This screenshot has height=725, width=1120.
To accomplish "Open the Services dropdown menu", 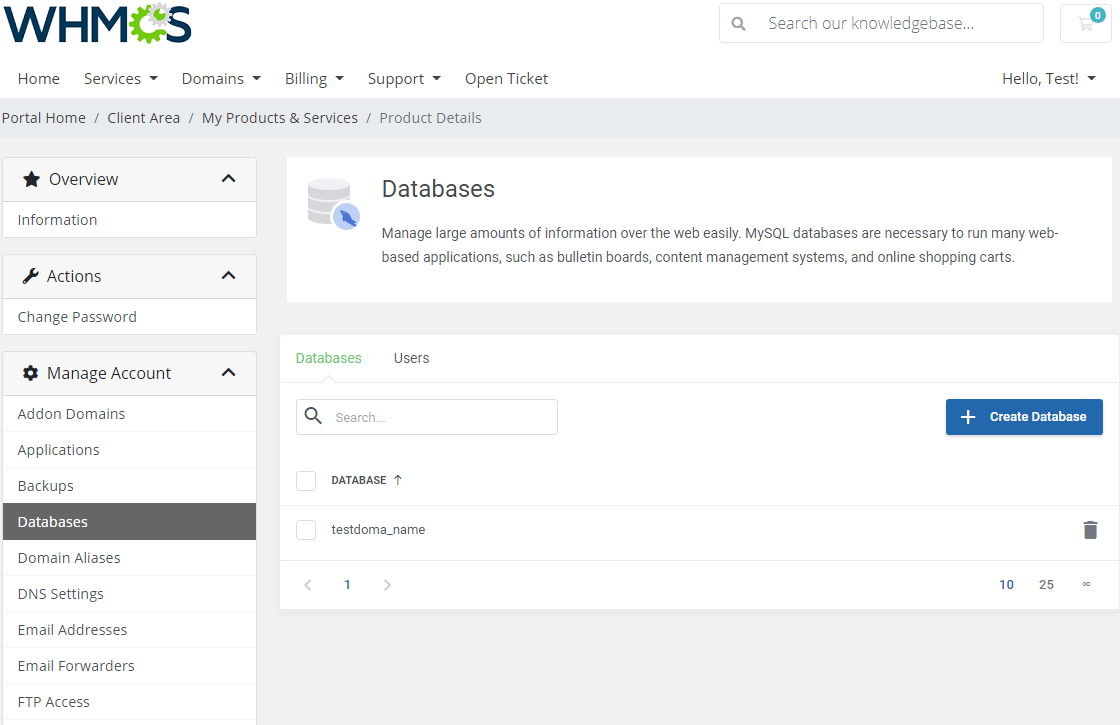I will click(121, 79).
